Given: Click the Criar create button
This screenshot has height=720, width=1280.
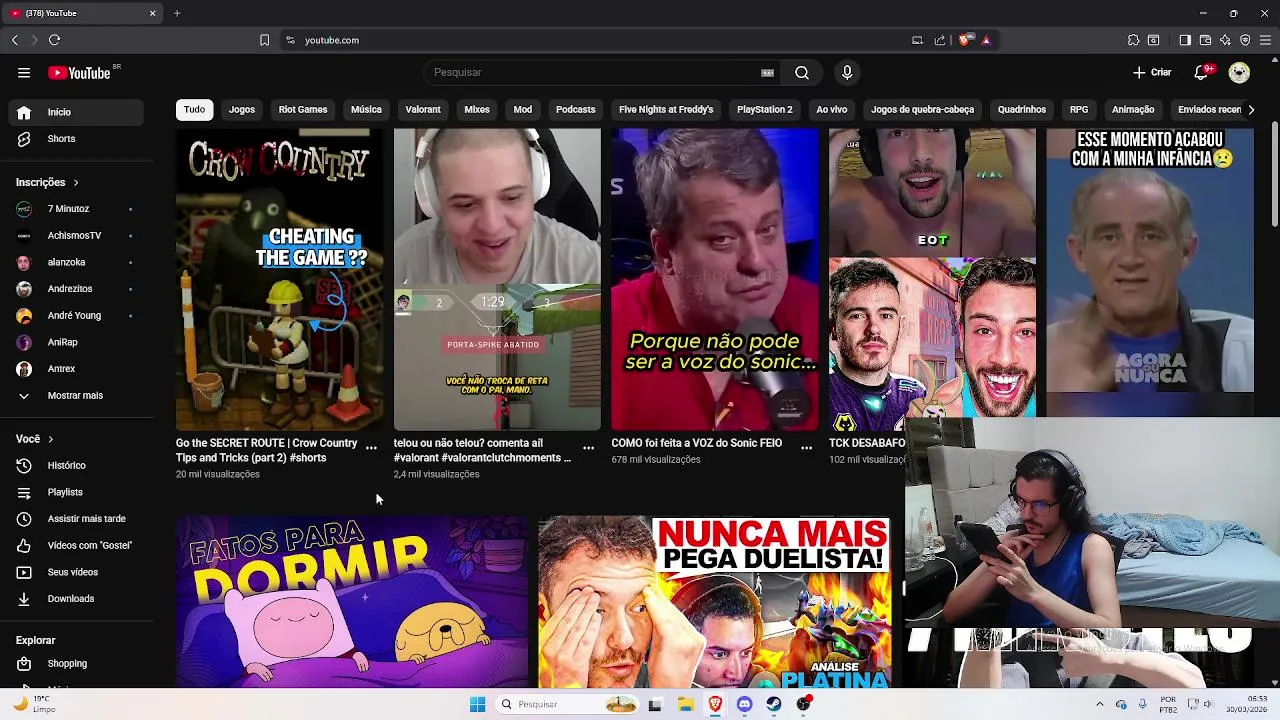Looking at the screenshot, I should 1151,72.
